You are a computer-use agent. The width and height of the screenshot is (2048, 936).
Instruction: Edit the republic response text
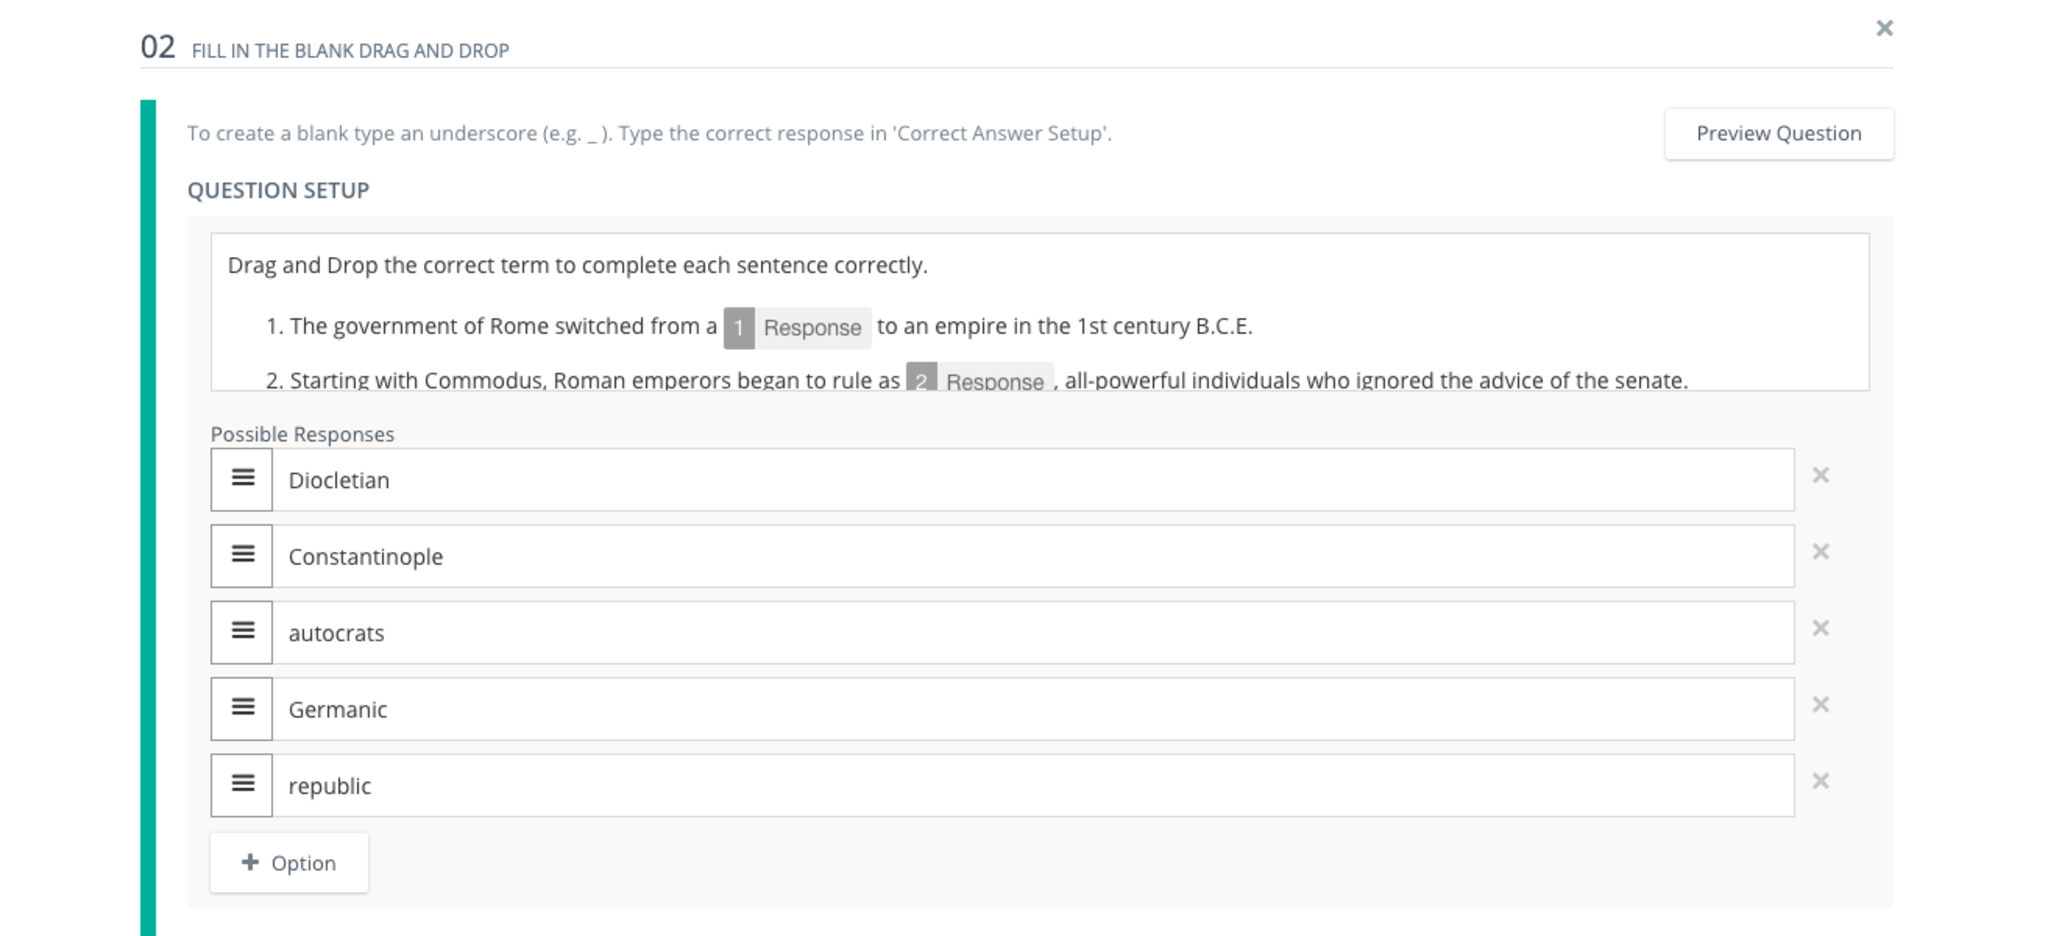click(x=1032, y=786)
